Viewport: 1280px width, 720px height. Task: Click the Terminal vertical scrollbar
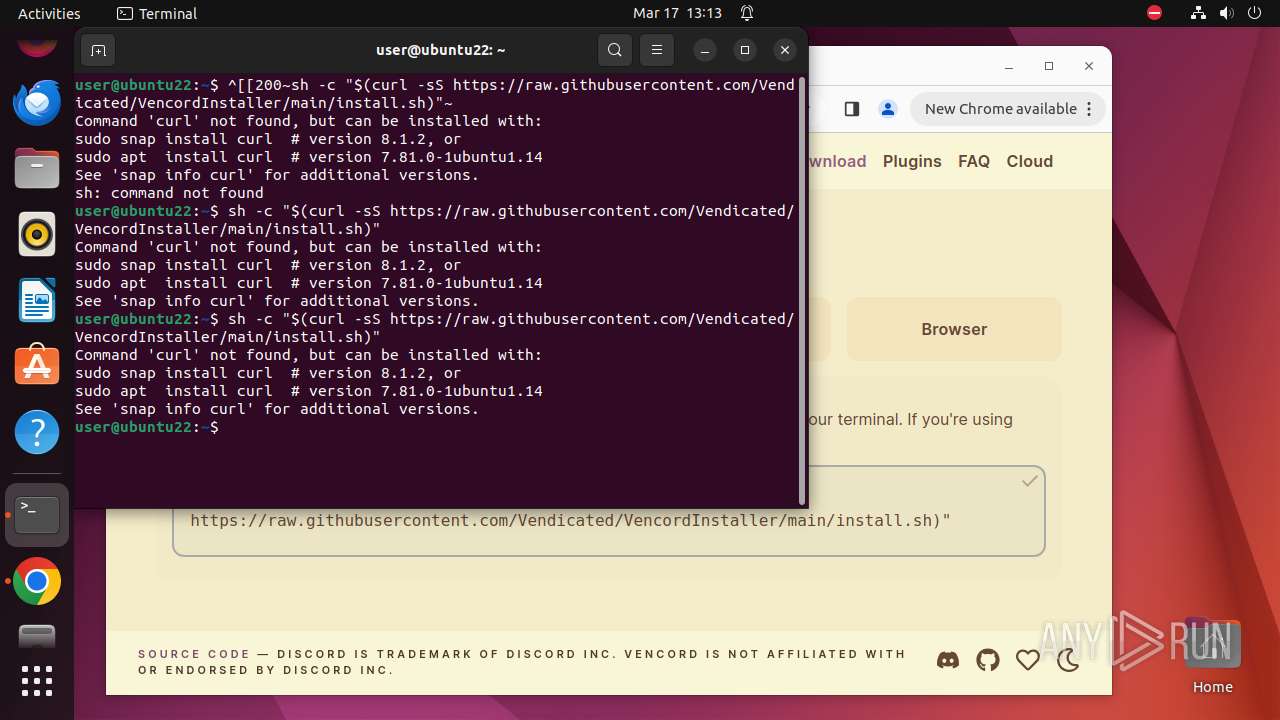(802, 290)
